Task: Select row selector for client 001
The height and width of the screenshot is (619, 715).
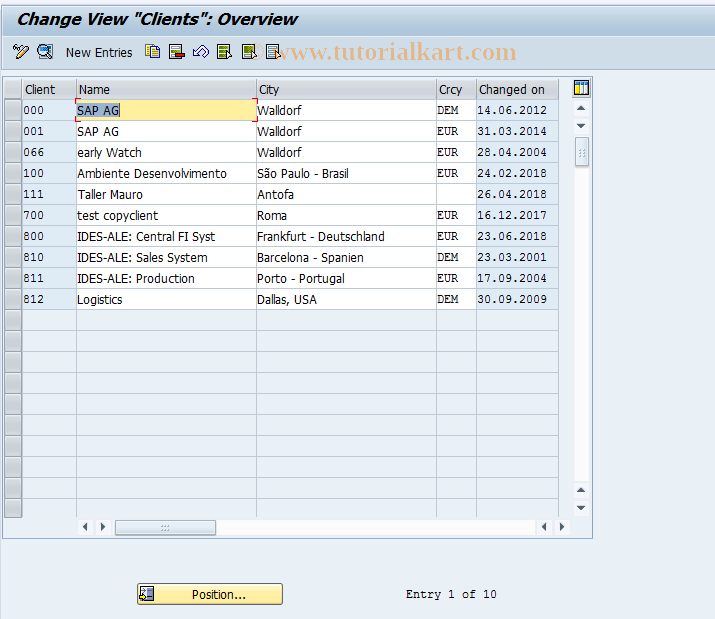Action: (x=13, y=131)
